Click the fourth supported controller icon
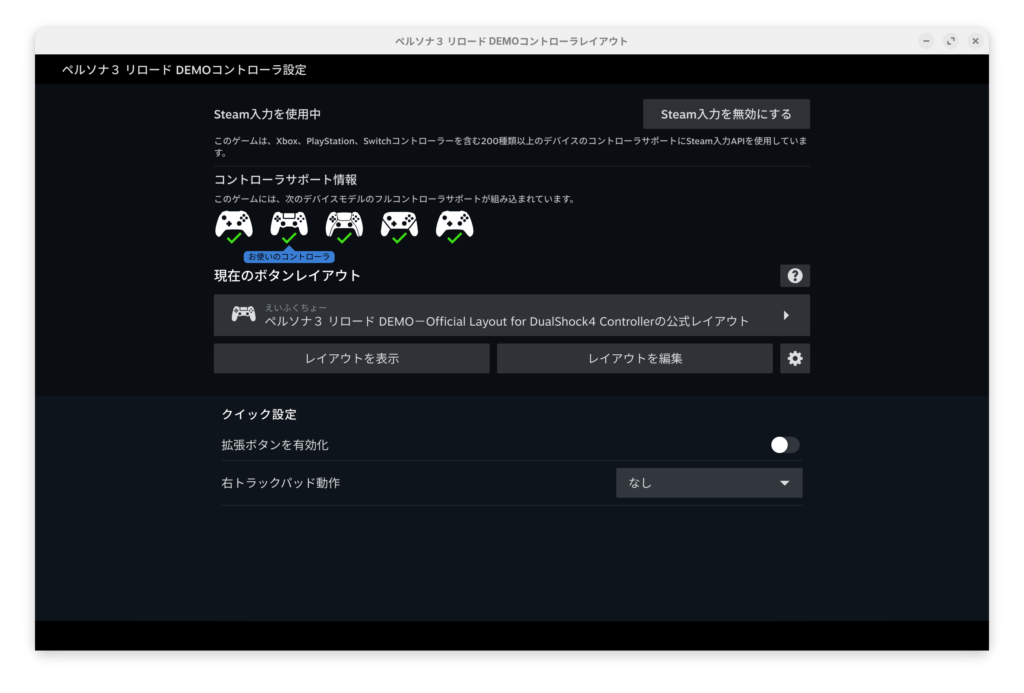 [399, 223]
